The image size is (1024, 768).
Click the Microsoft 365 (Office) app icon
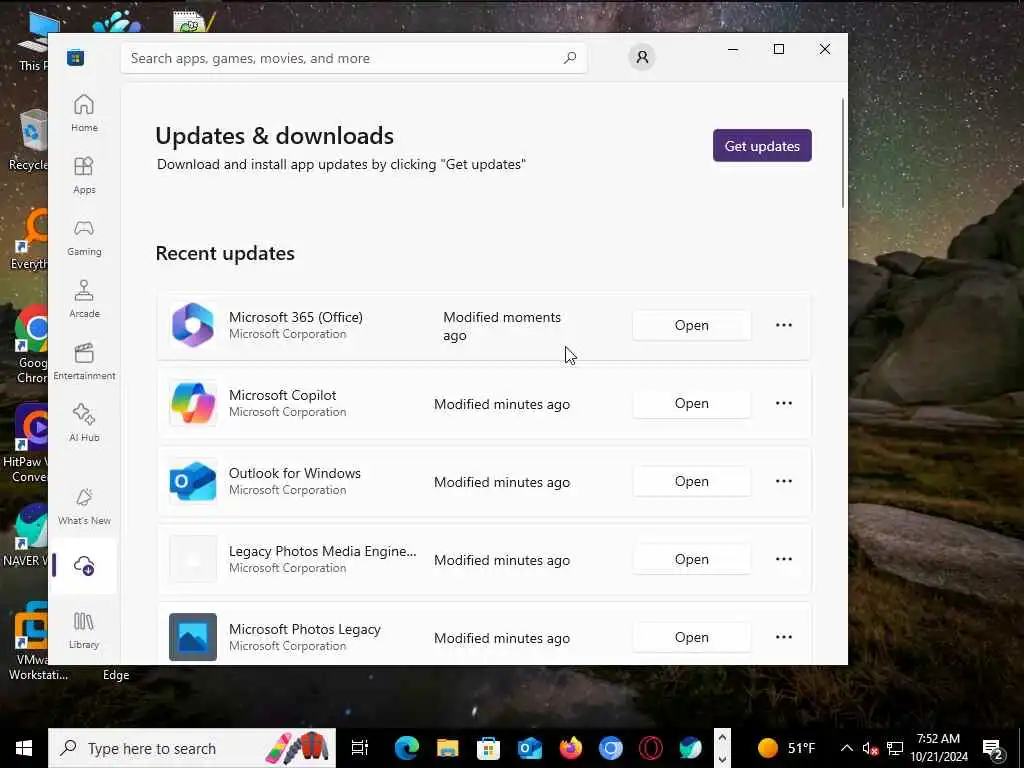point(193,325)
